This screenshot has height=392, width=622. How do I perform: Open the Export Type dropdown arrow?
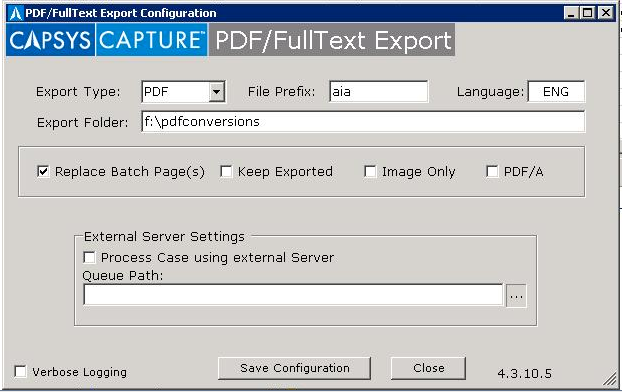[217, 92]
